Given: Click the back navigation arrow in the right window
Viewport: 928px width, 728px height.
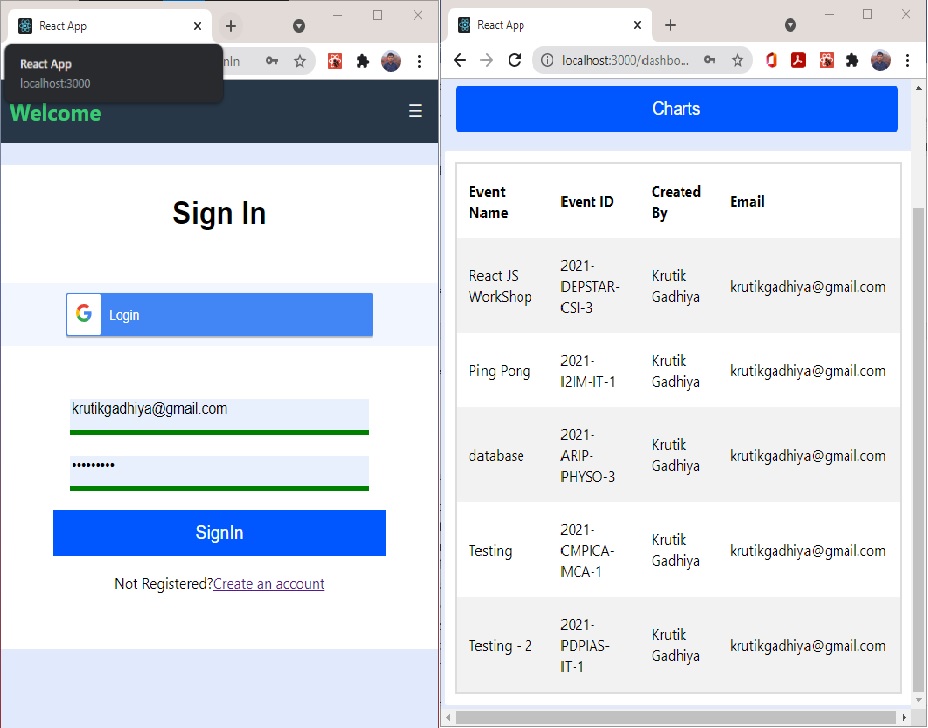Looking at the screenshot, I should tap(459, 60).
